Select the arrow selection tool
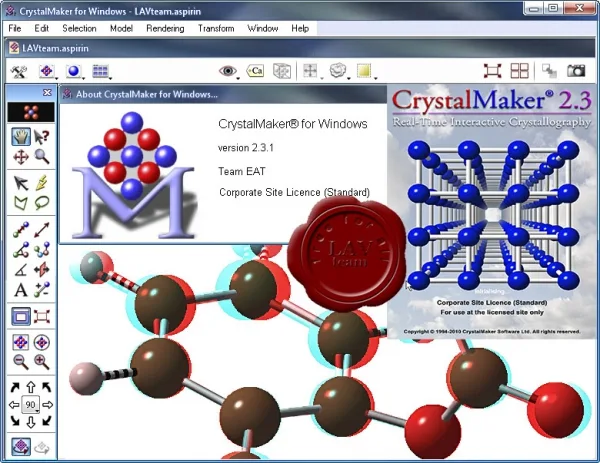Viewport: 600px width, 463px height. point(21,183)
